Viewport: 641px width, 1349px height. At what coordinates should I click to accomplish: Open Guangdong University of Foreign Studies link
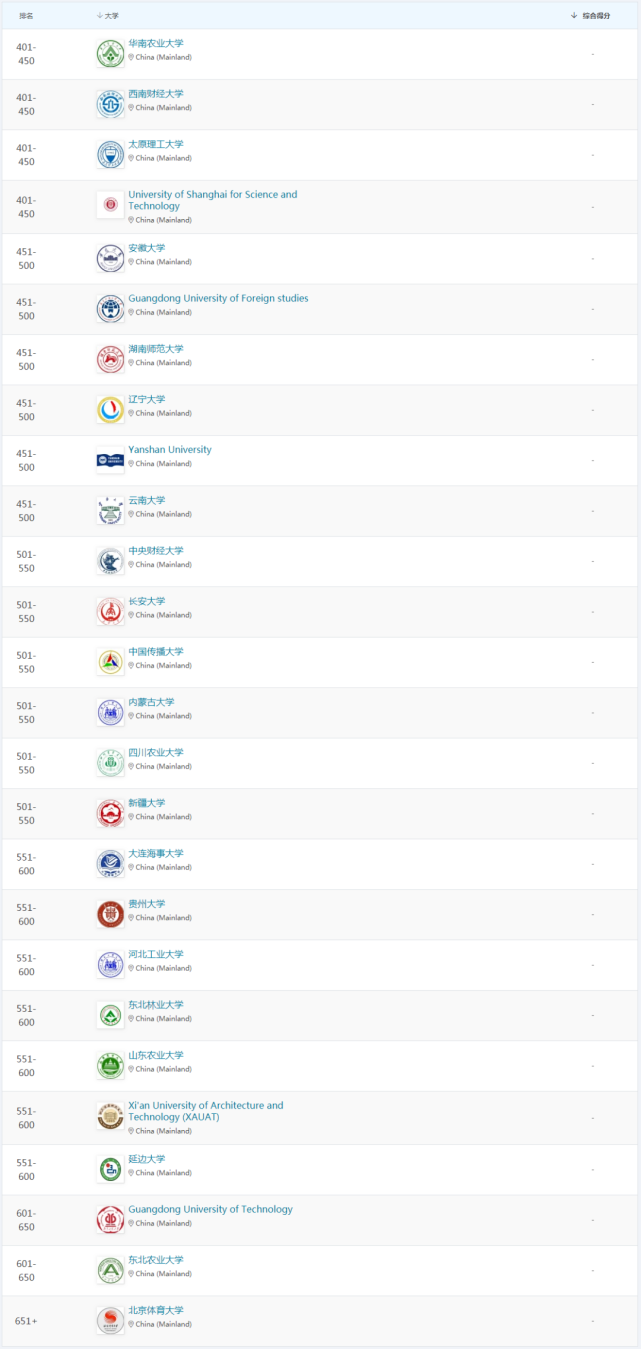pos(218,298)
